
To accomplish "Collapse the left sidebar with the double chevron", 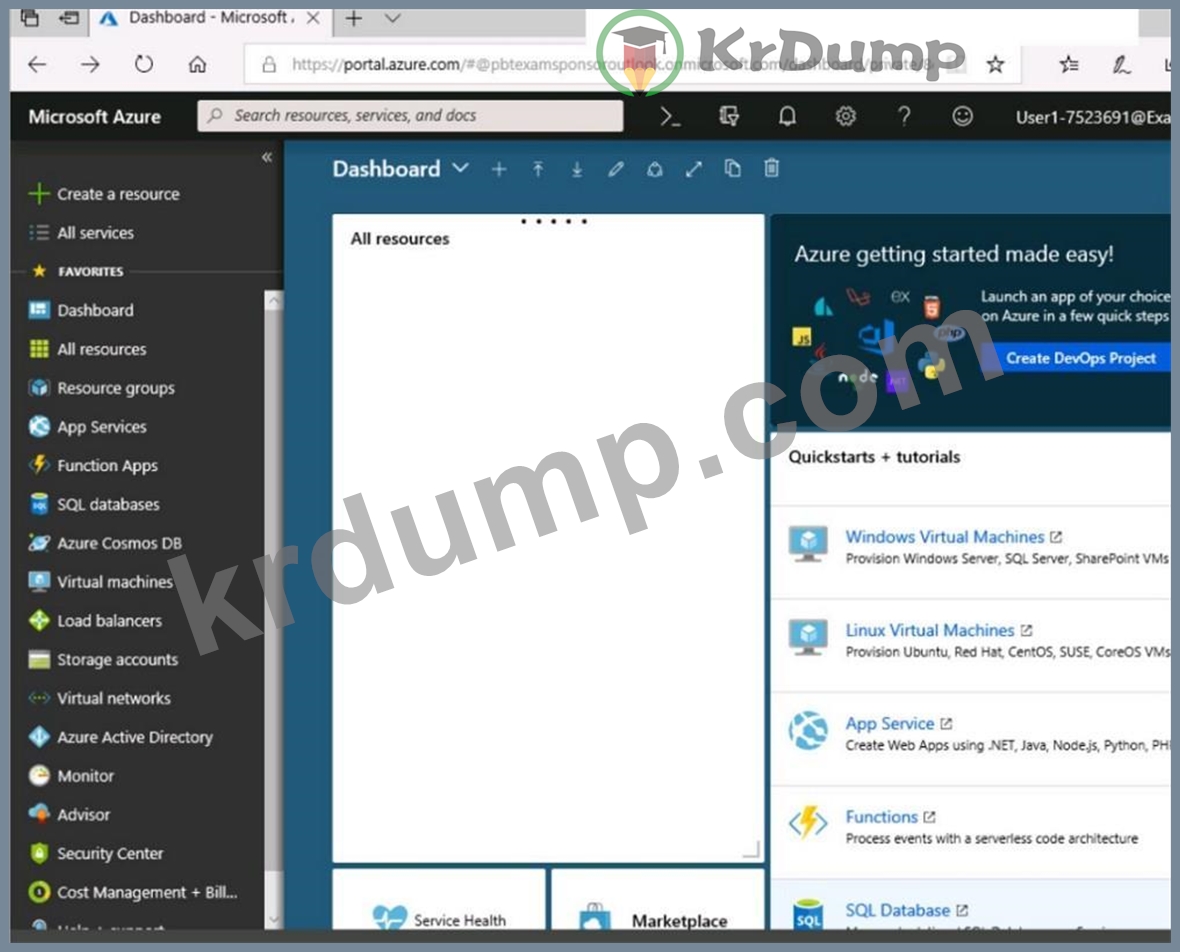I will point(266,157).
